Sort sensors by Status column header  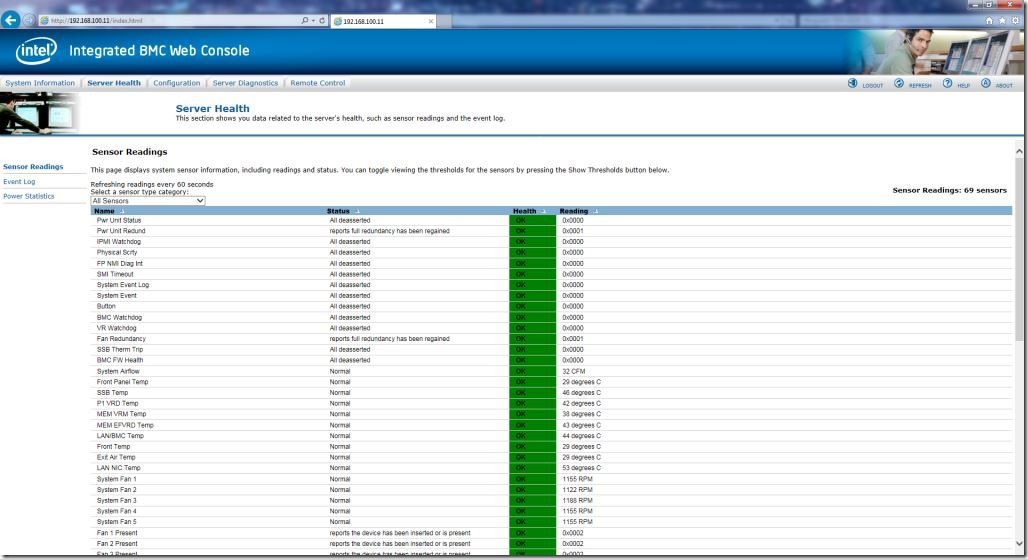338,211
